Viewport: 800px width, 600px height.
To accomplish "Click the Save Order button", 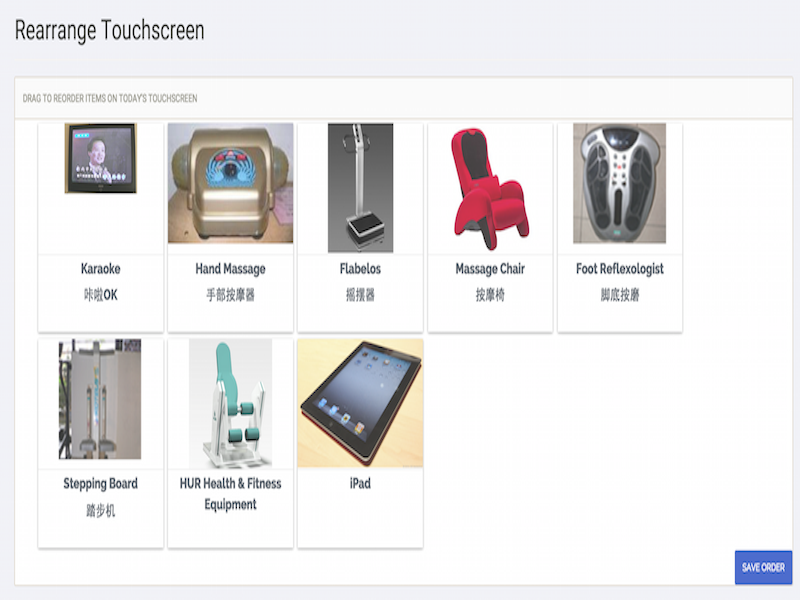I will tap(763, 567).
